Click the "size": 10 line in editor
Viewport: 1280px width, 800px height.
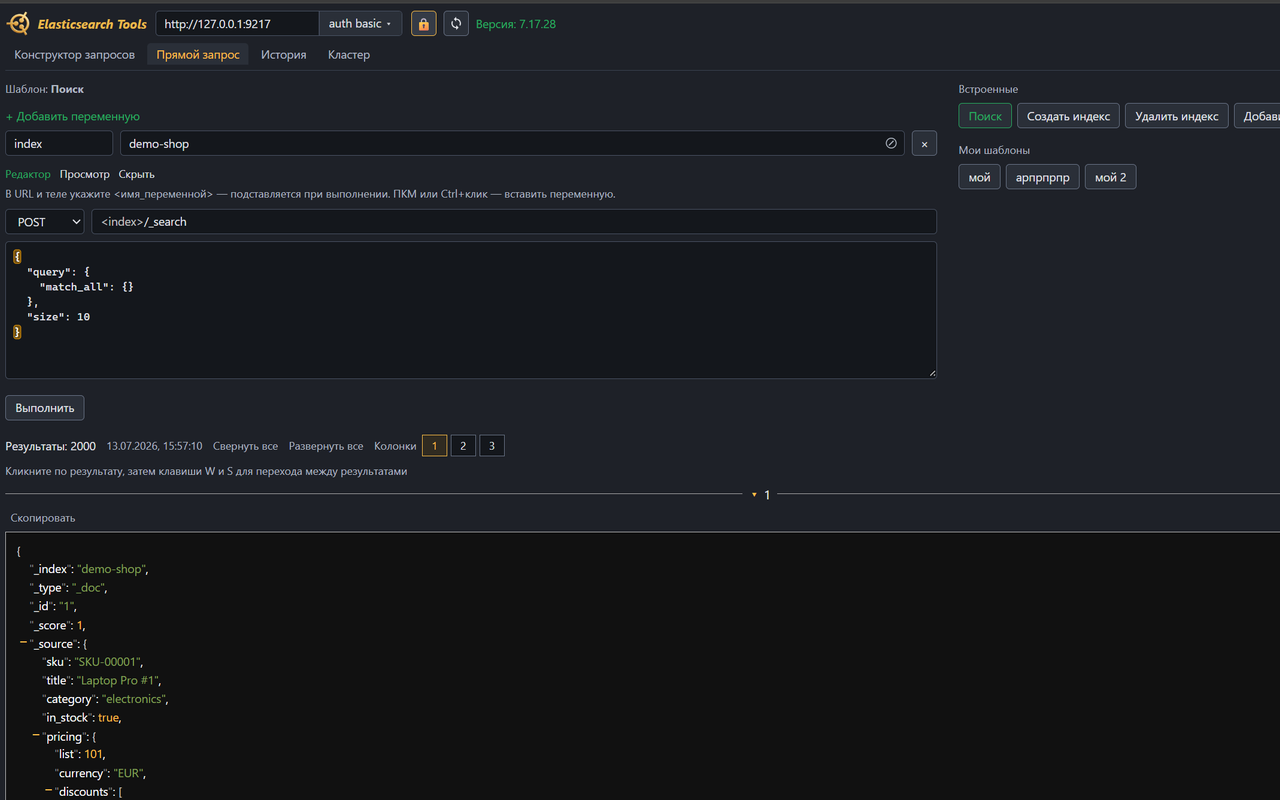point(58,317)
